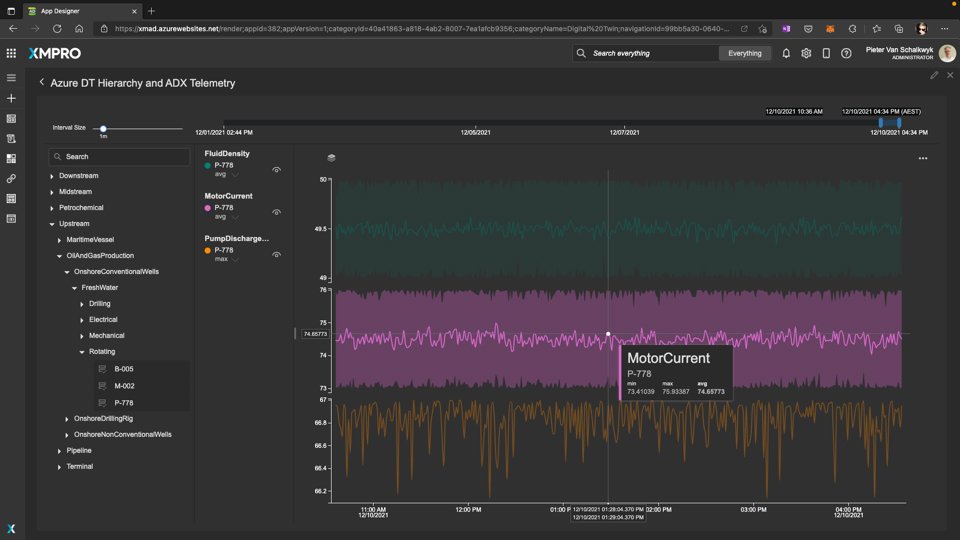
Task: Select P-778 in the hierarchy tree
Action: coord(124,403)
